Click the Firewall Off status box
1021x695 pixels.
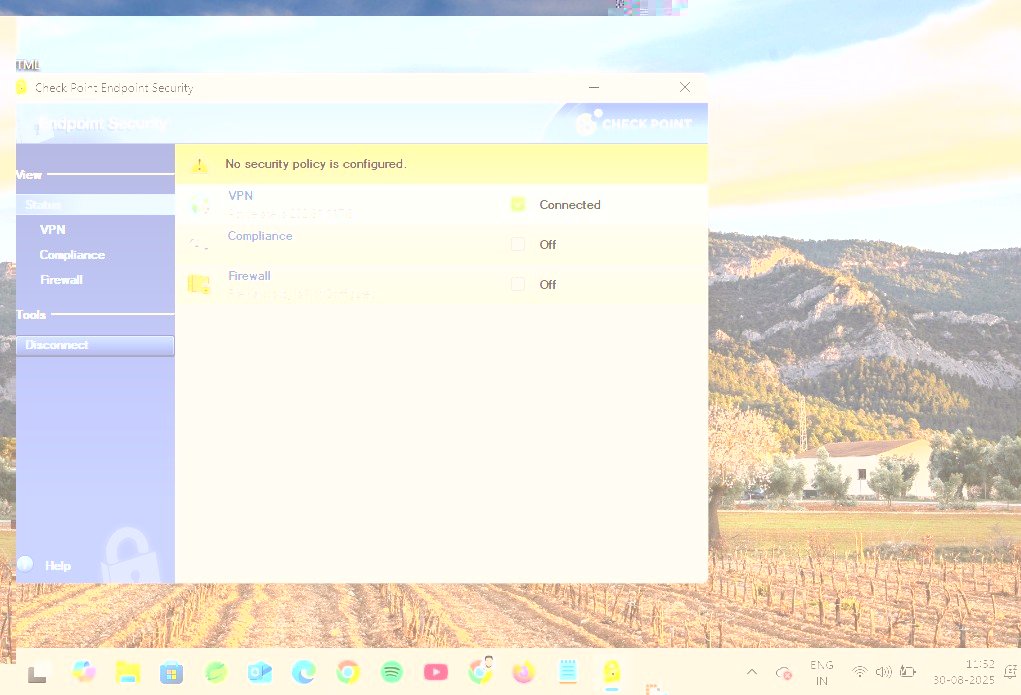coord(518,284)
